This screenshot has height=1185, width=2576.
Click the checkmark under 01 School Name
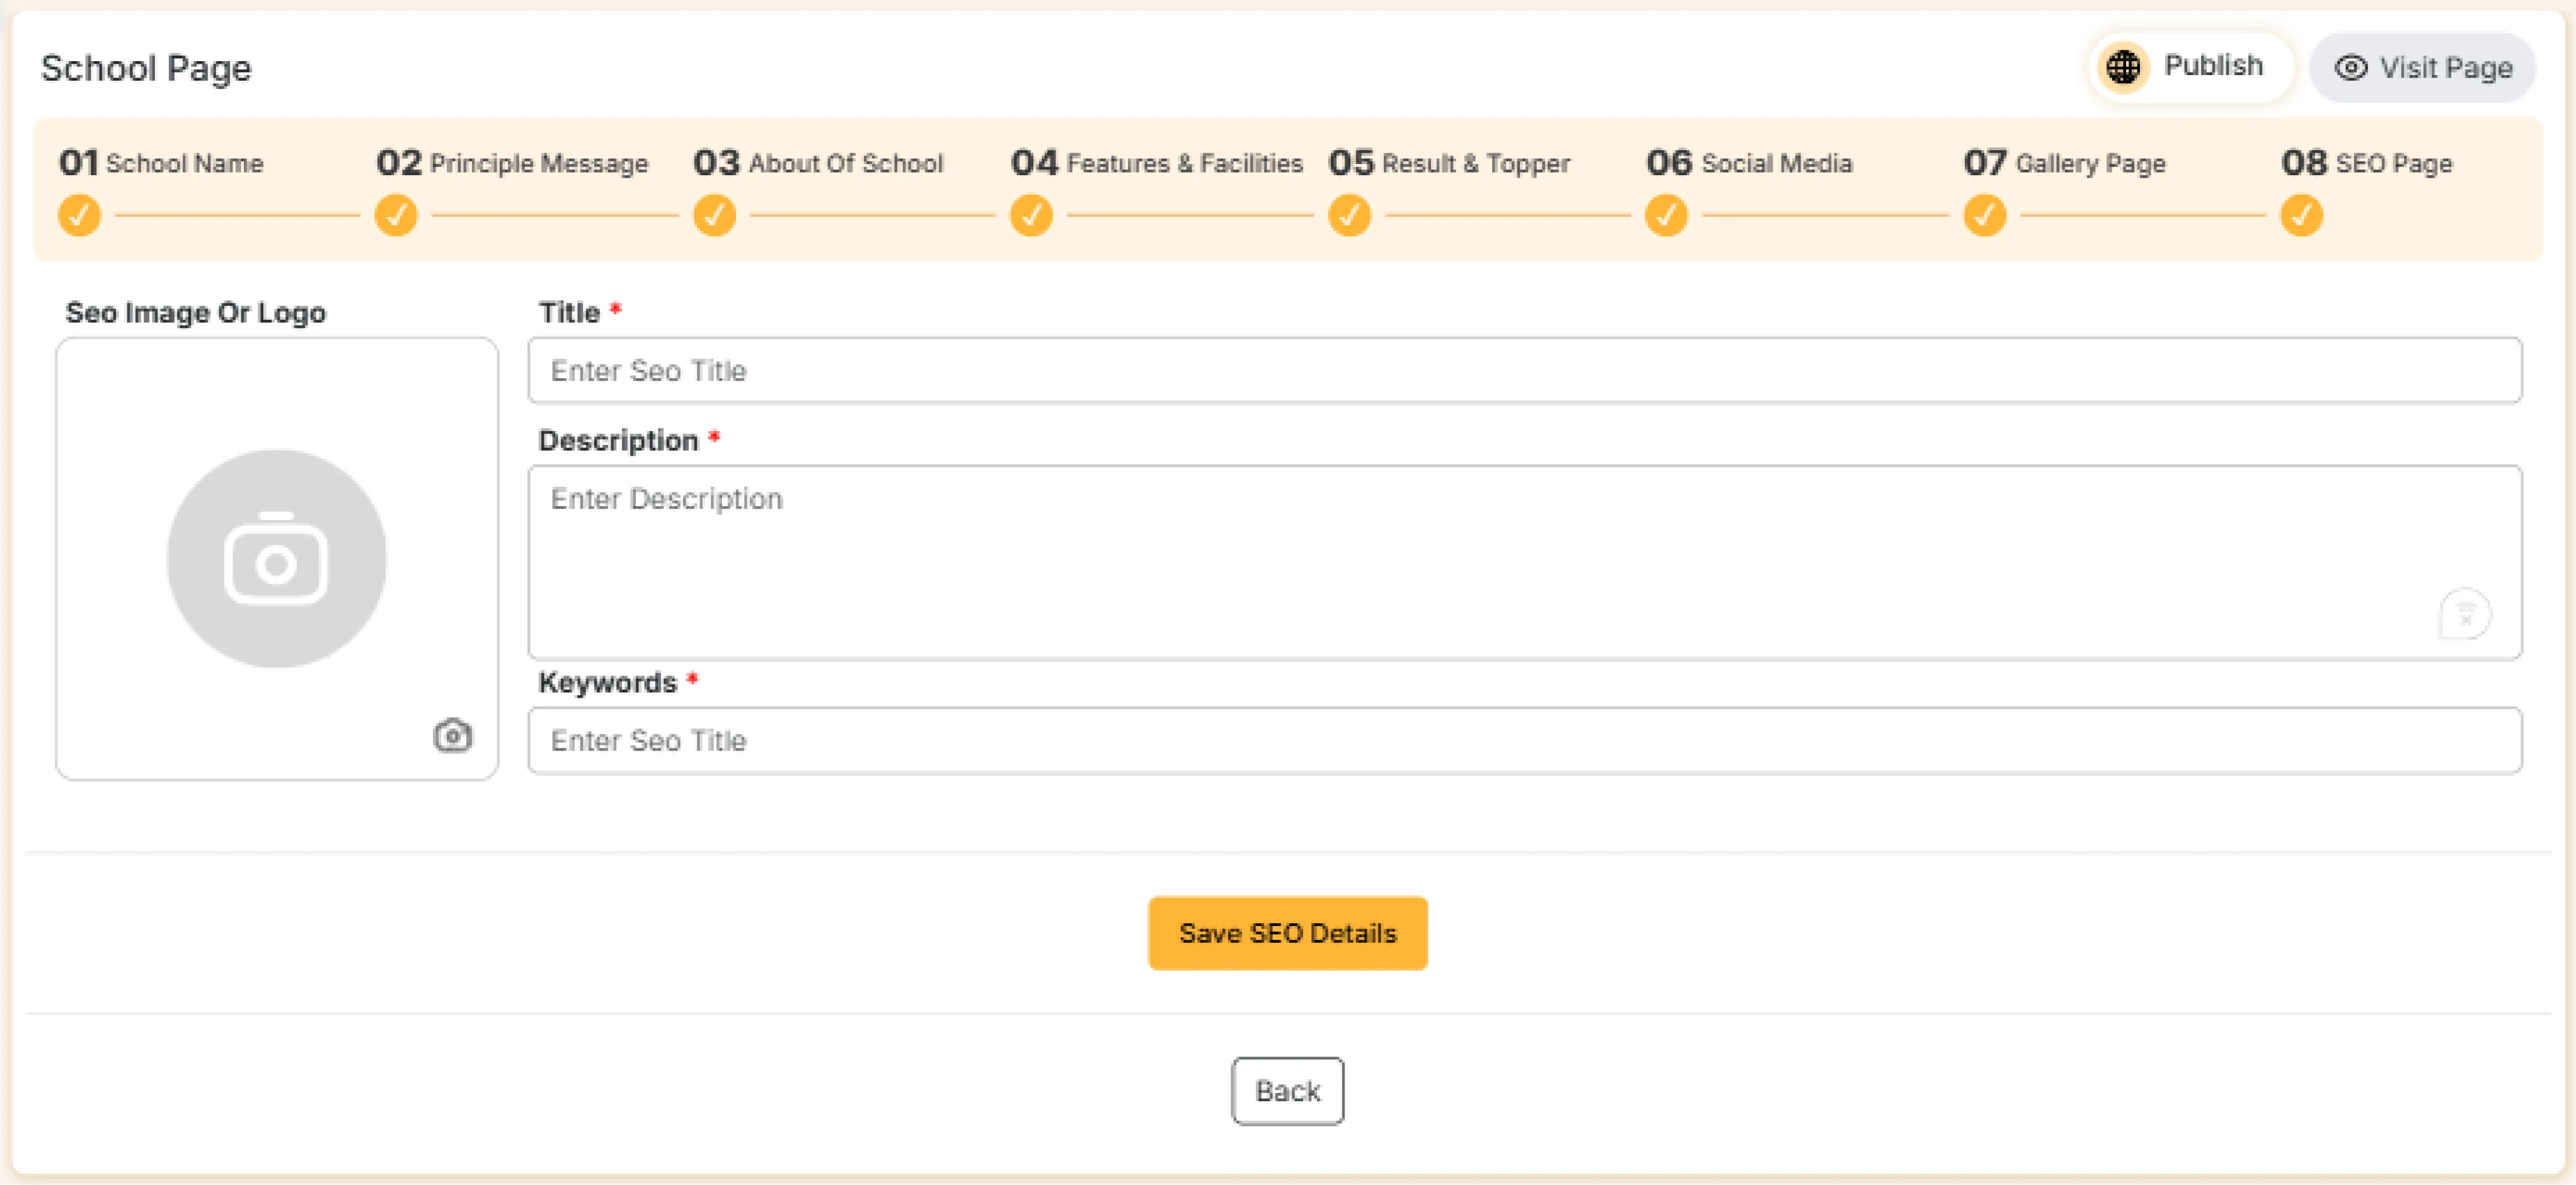tap(79, 215)
